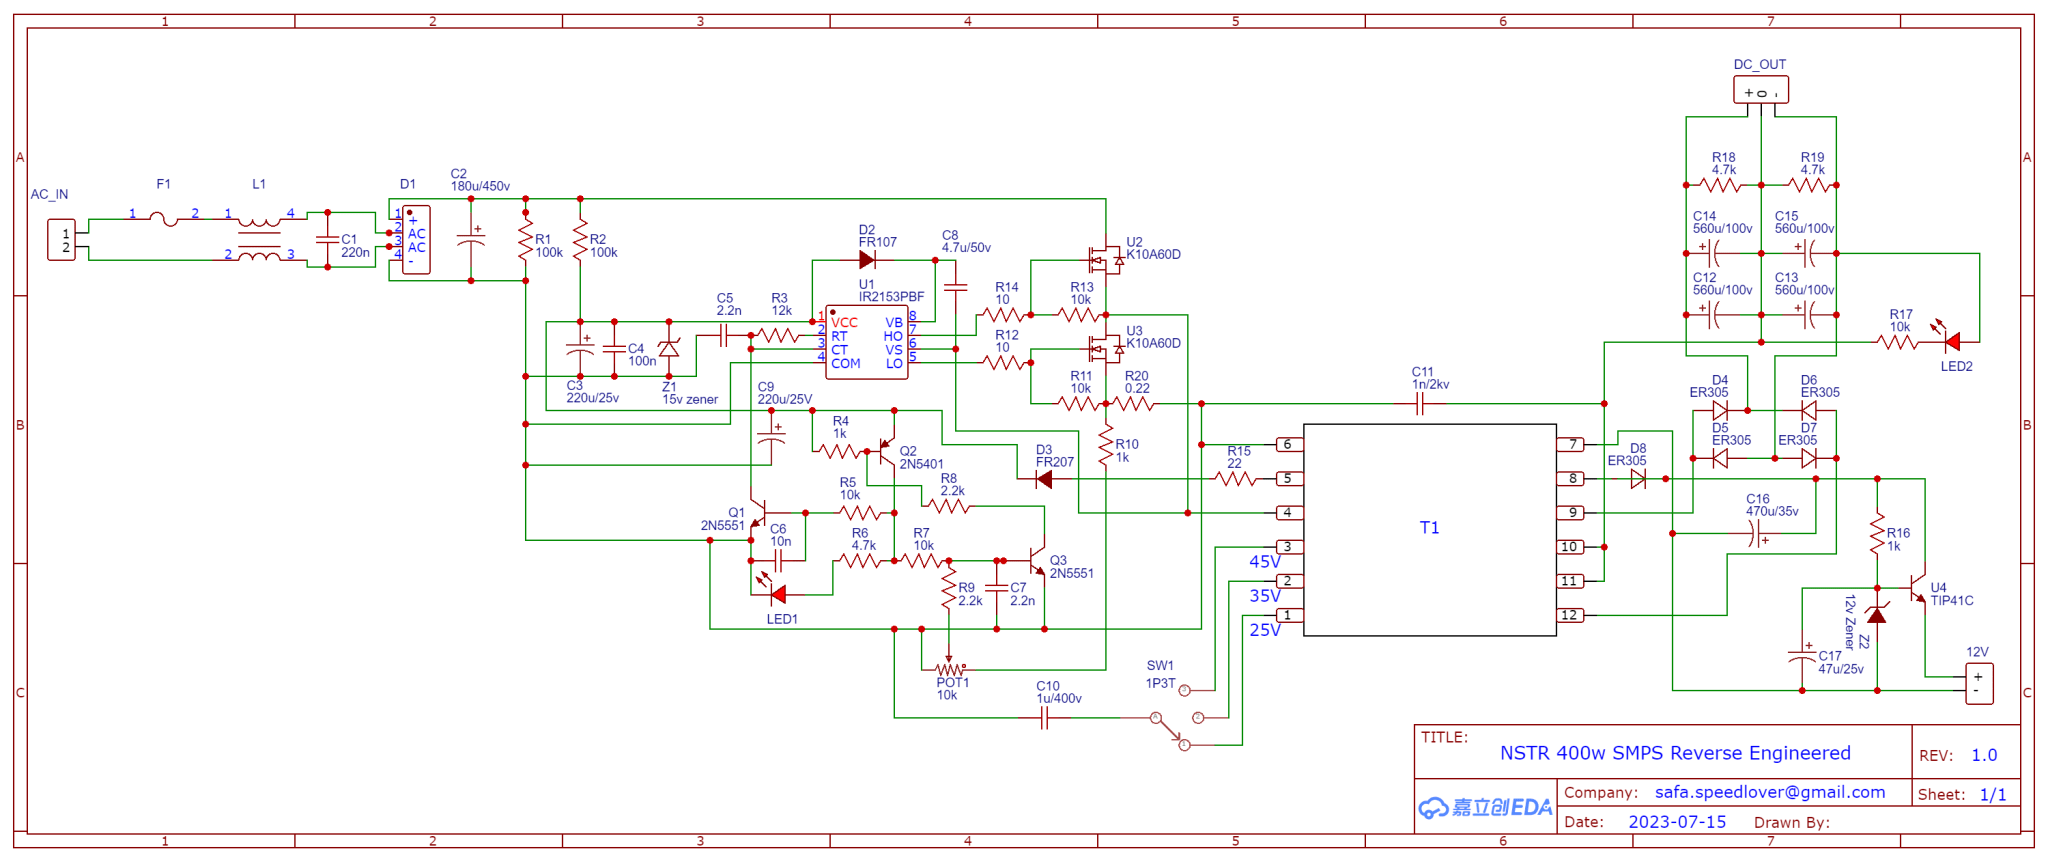Select the 'R13 10k' label
Screen dimensions: 2048x862
(x=1081, y=293)
